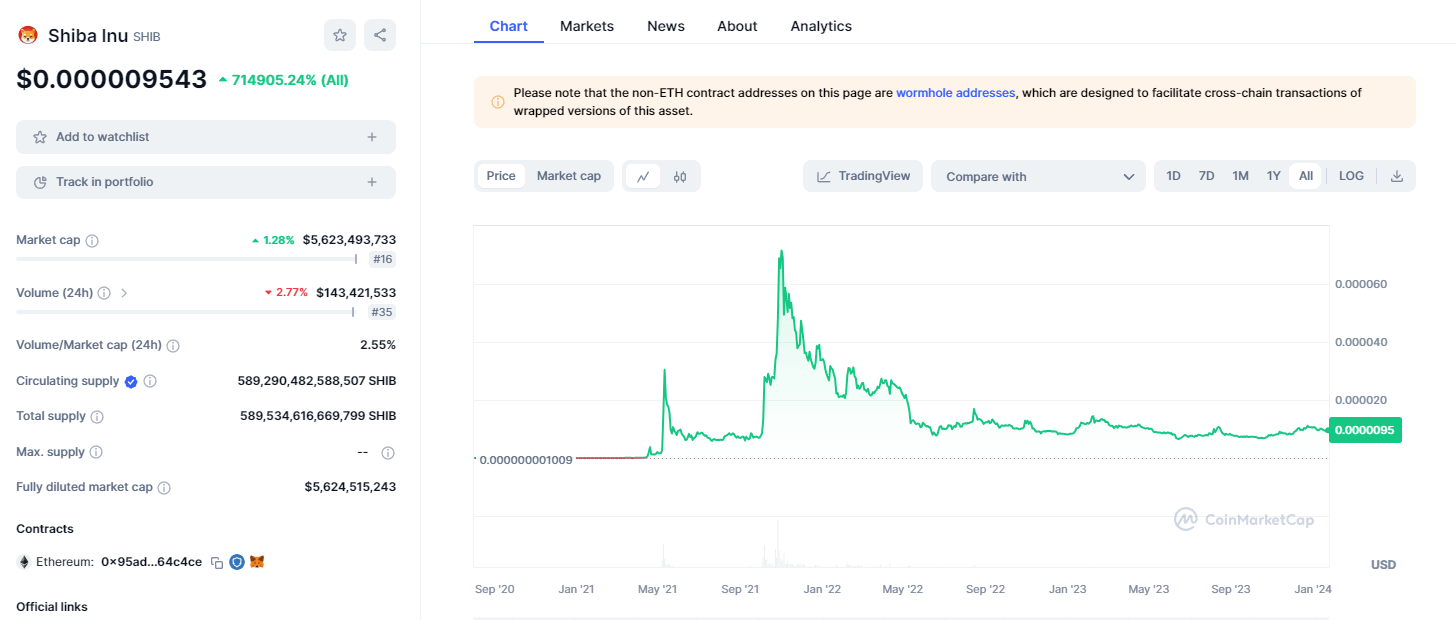Viewport: 1456px width, 620px height.
Task: Select the 7D time range
Action: pos(1207,176)
